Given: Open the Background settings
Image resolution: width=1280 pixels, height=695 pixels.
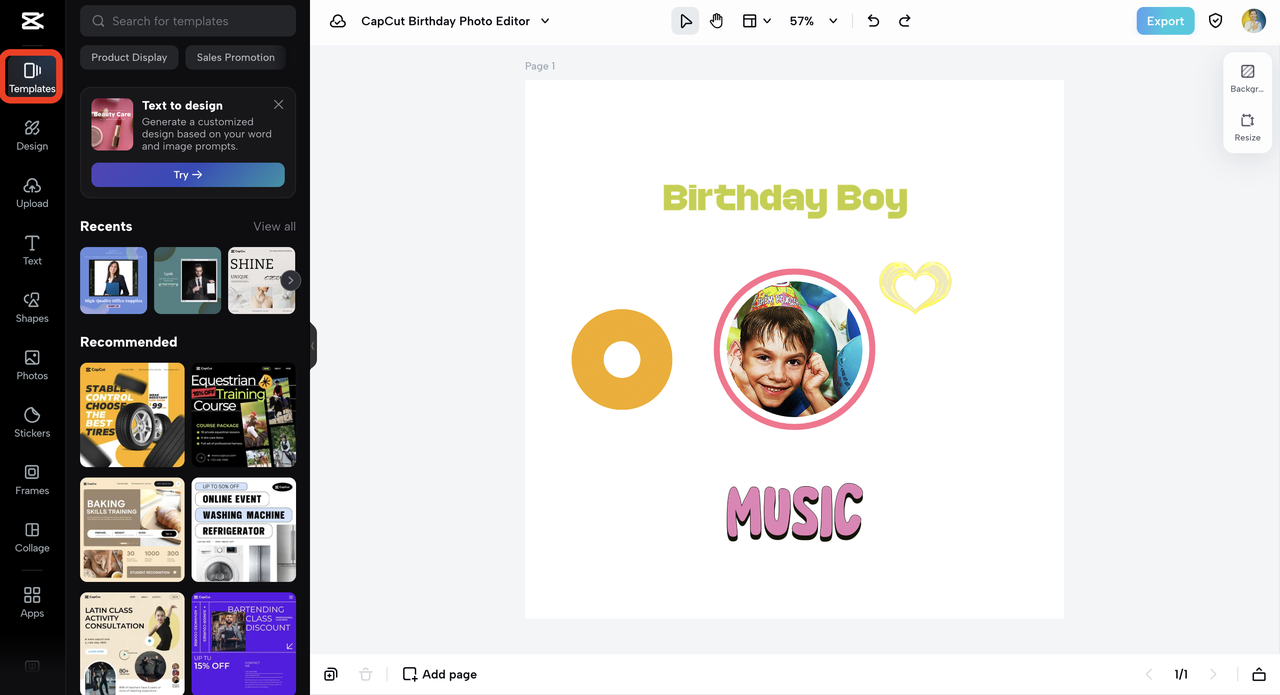Looking at the screenshot, I should click(x=1247, y=79).
